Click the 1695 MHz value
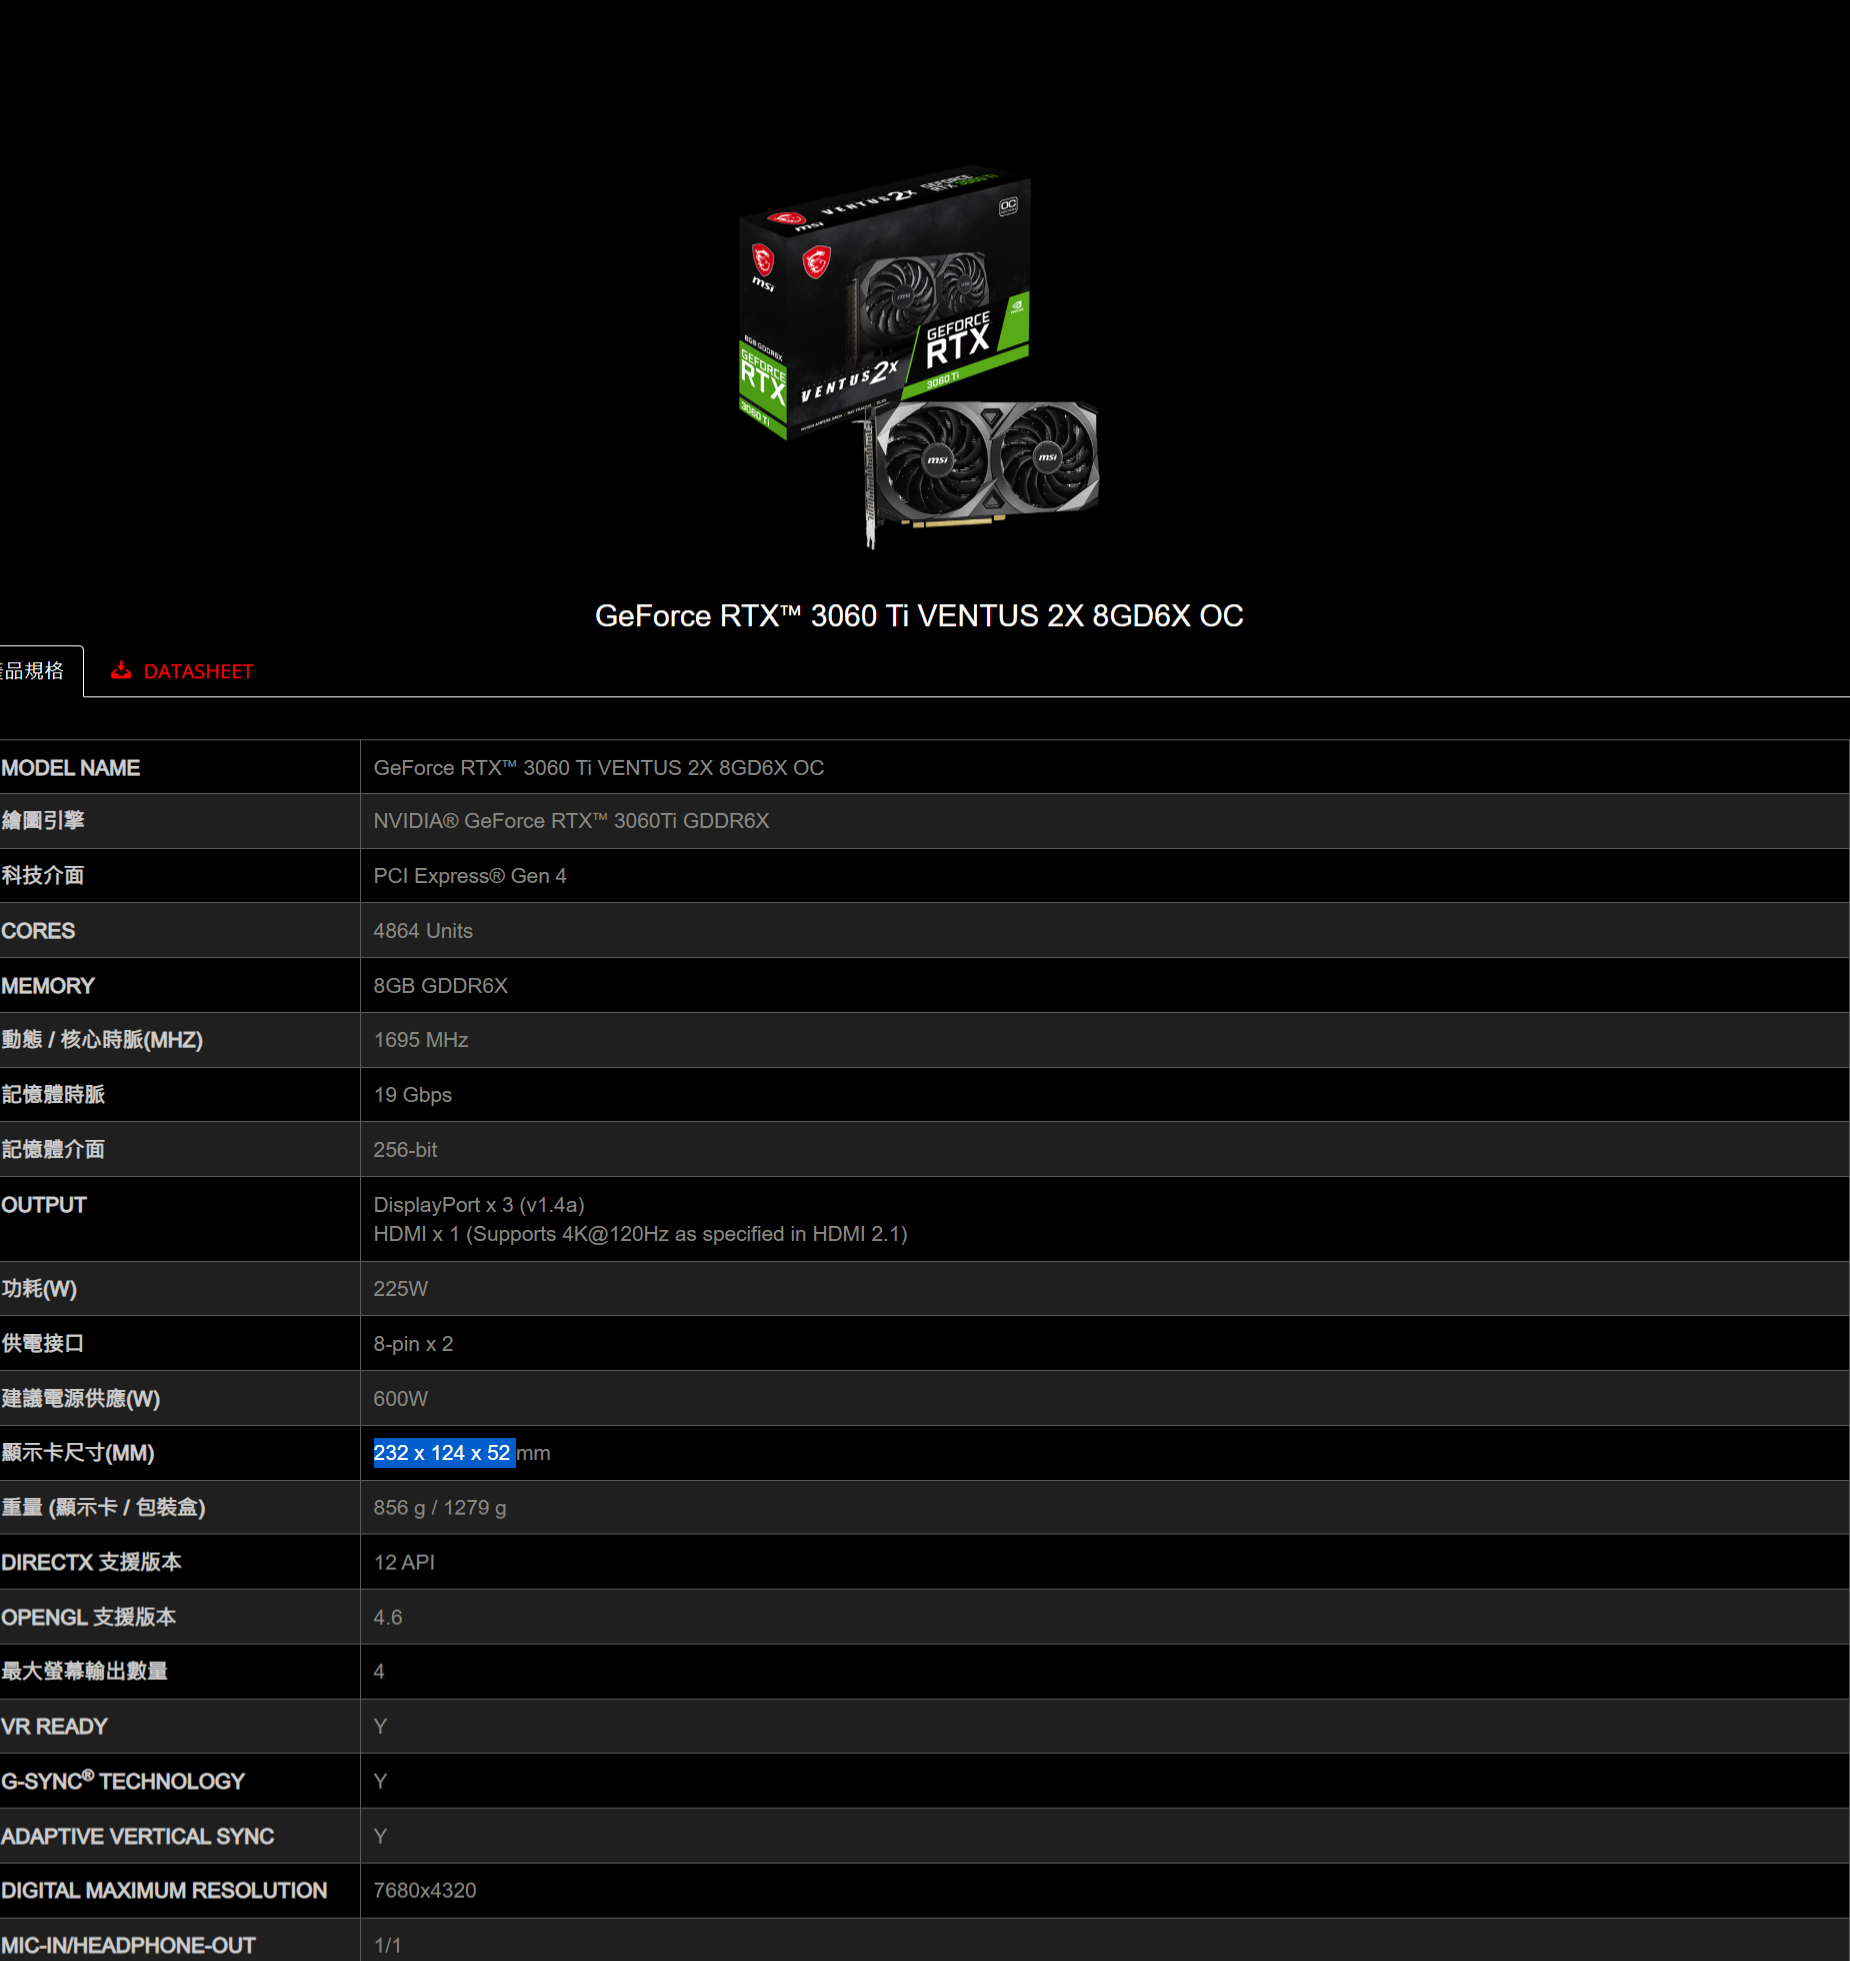 tap(421, 1040)
